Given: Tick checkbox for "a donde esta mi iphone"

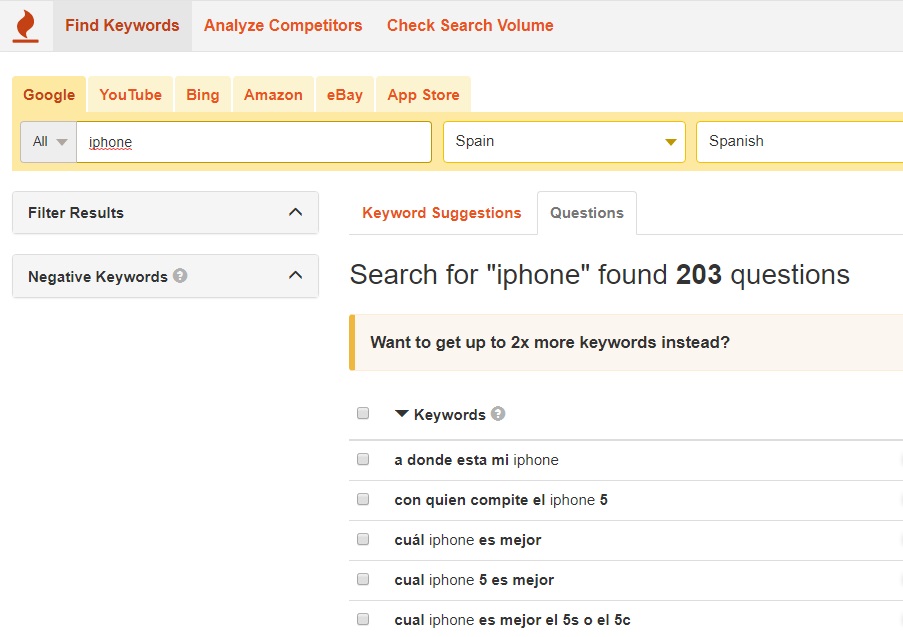Looking at the screenshot, I should coord(363,460).
